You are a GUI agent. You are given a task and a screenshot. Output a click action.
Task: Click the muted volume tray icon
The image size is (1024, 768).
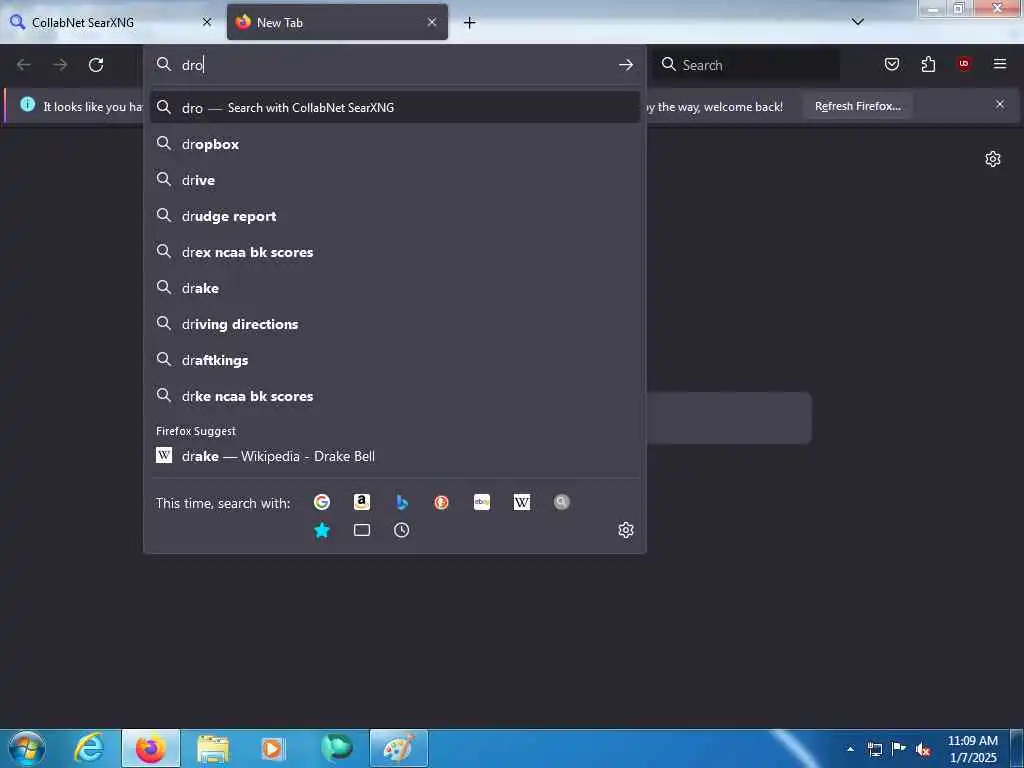(923, 749)
